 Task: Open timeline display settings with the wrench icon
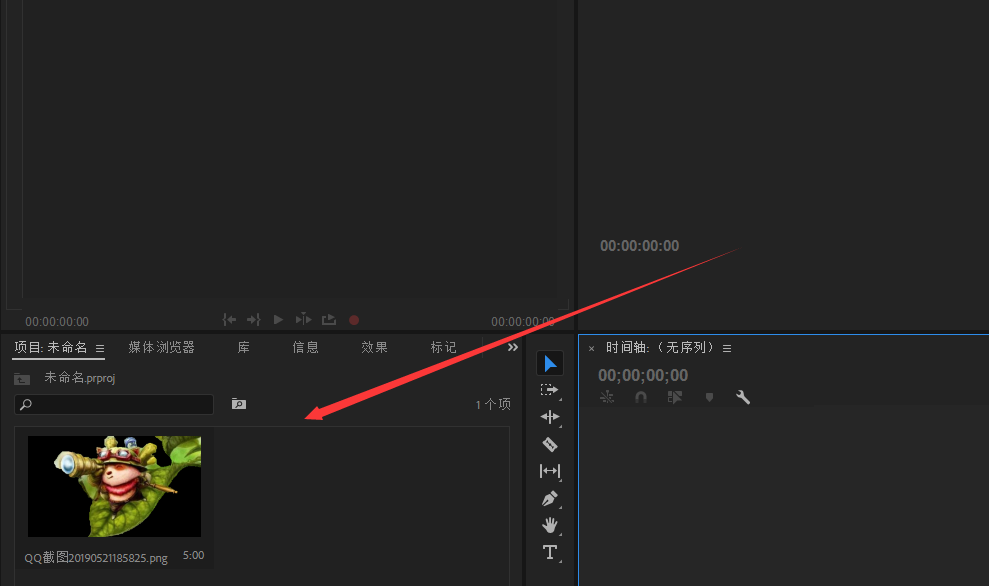(x=742, y=396)
